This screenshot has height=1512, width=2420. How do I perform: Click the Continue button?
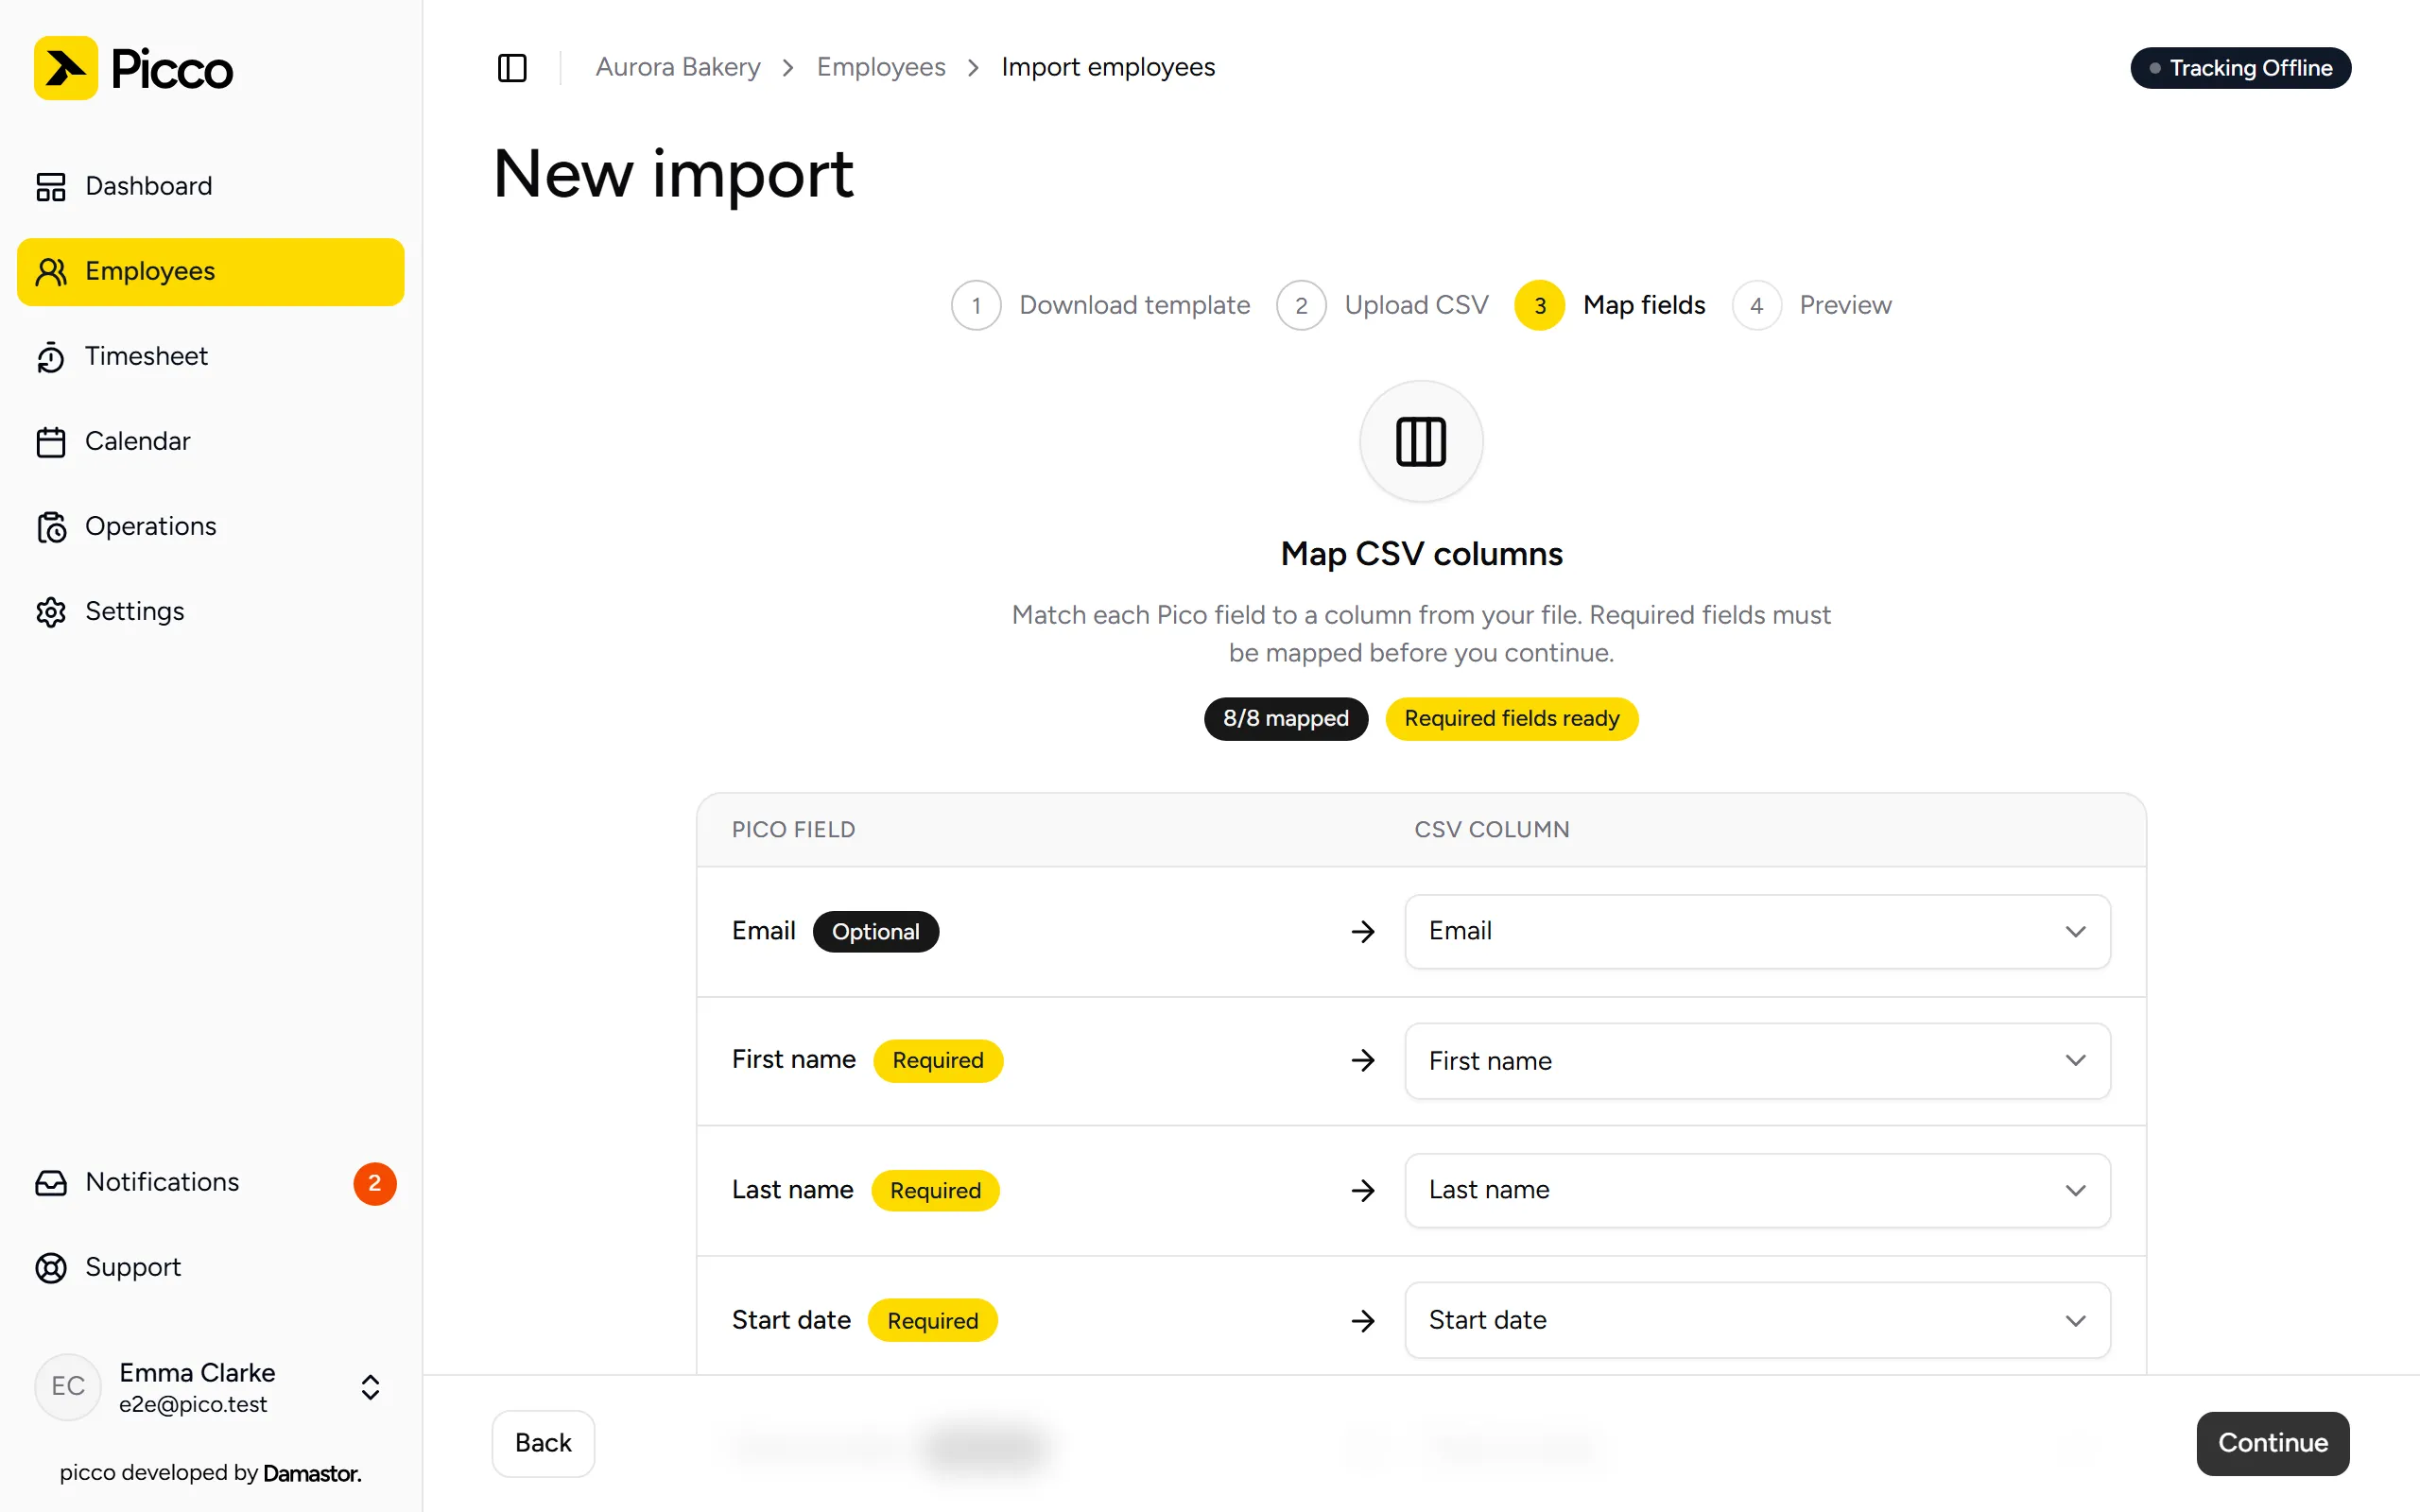tap(2272, 1444)
